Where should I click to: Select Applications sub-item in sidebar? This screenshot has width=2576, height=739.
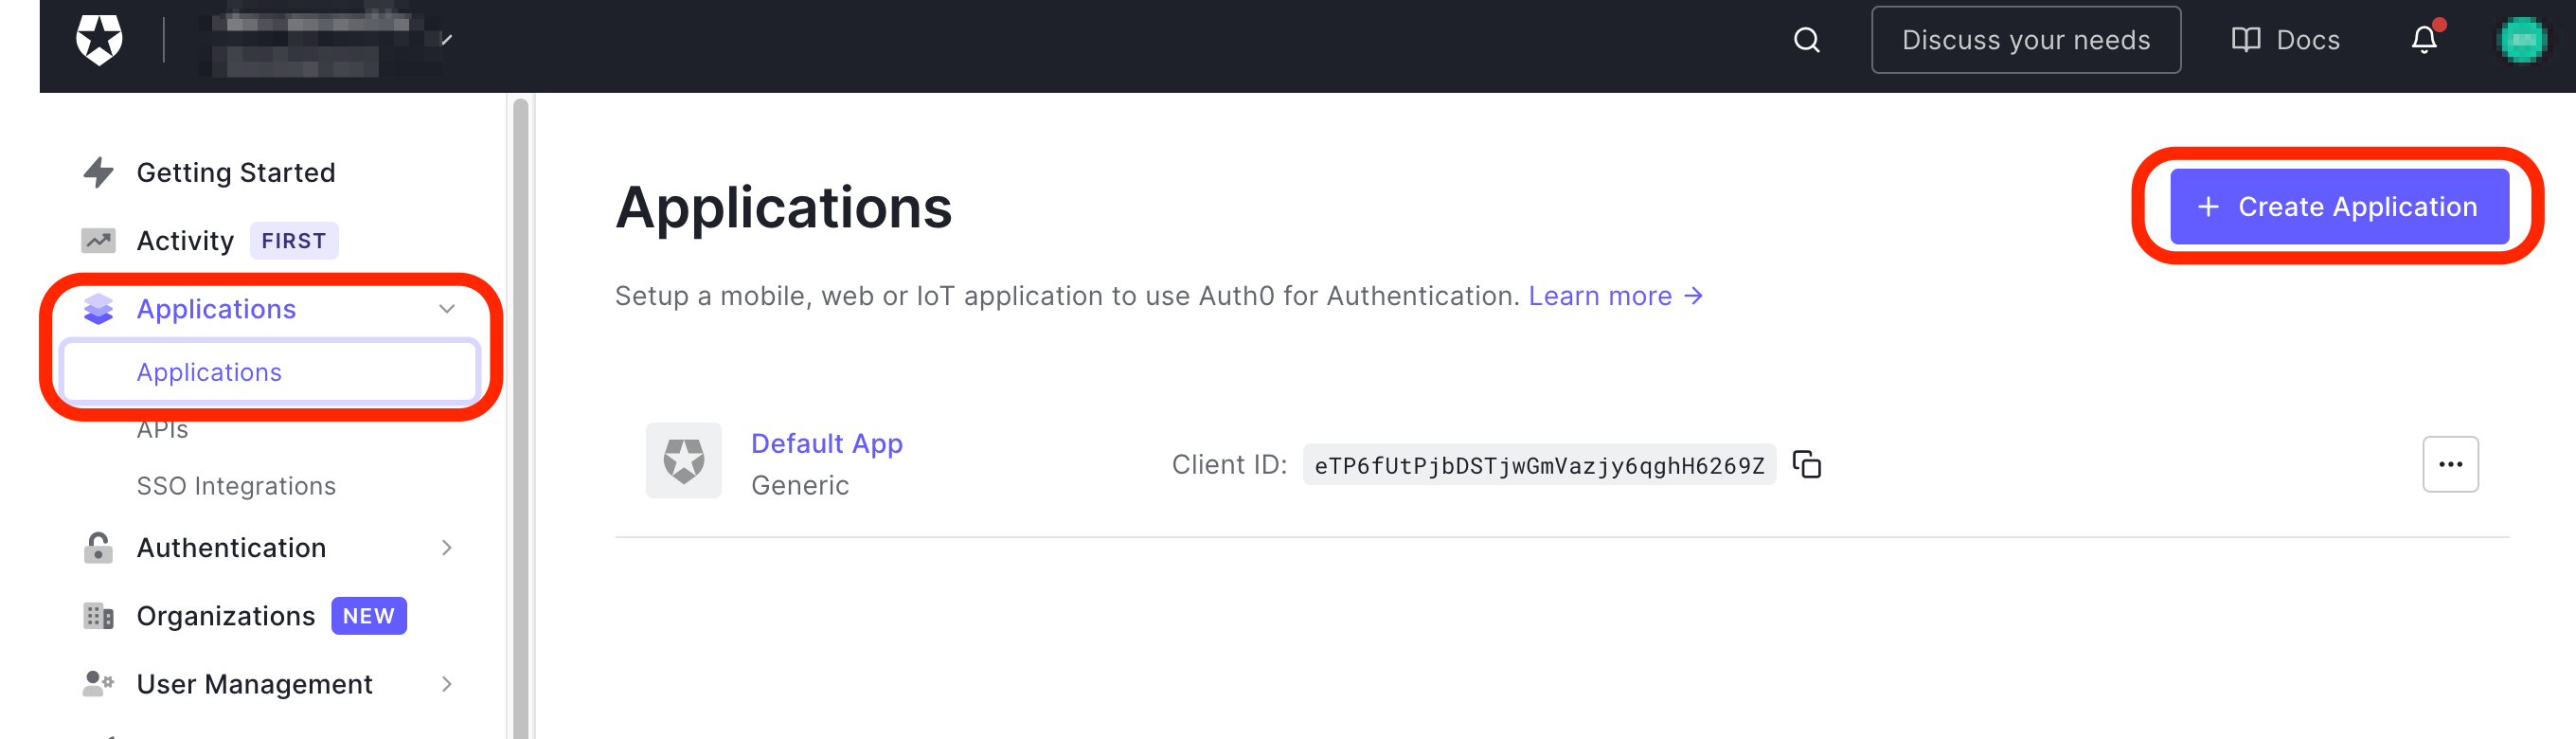[x=270, y=372]
